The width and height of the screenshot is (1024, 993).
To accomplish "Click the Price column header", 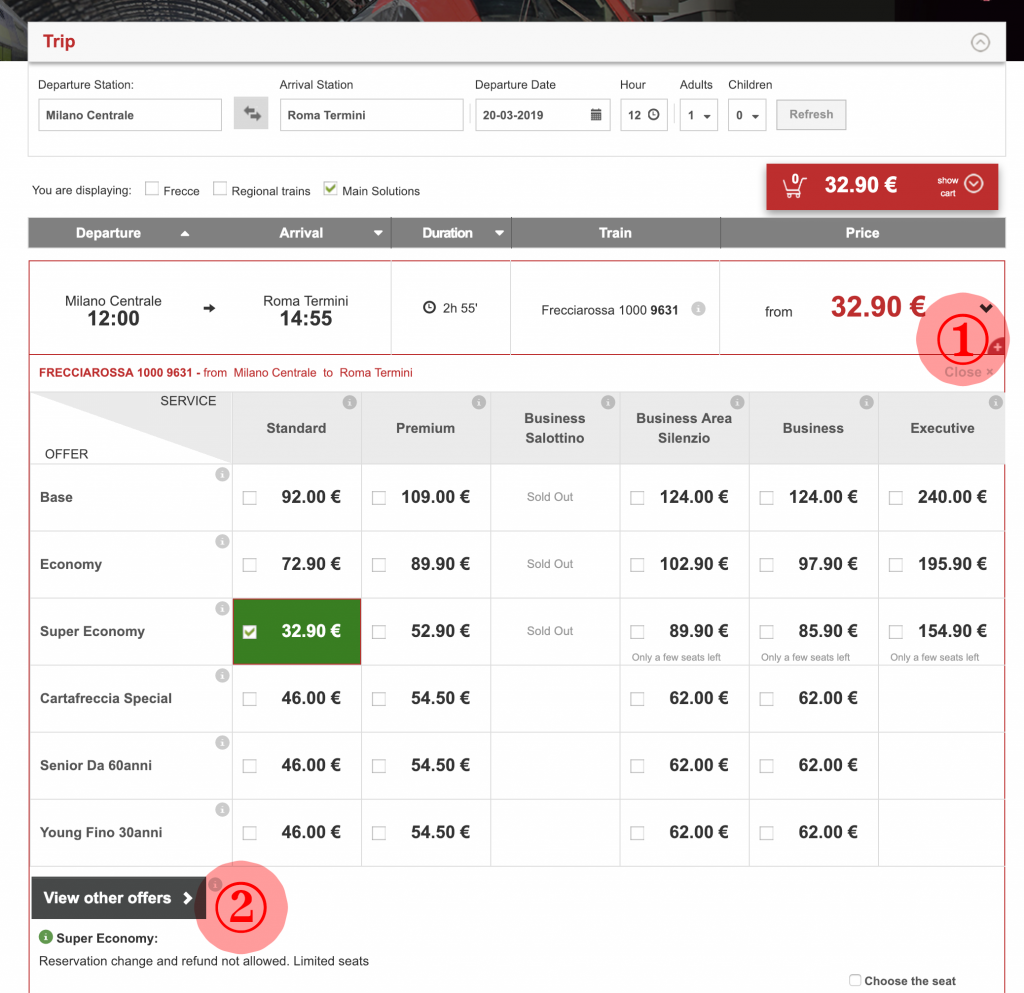I will click(862, 233).
